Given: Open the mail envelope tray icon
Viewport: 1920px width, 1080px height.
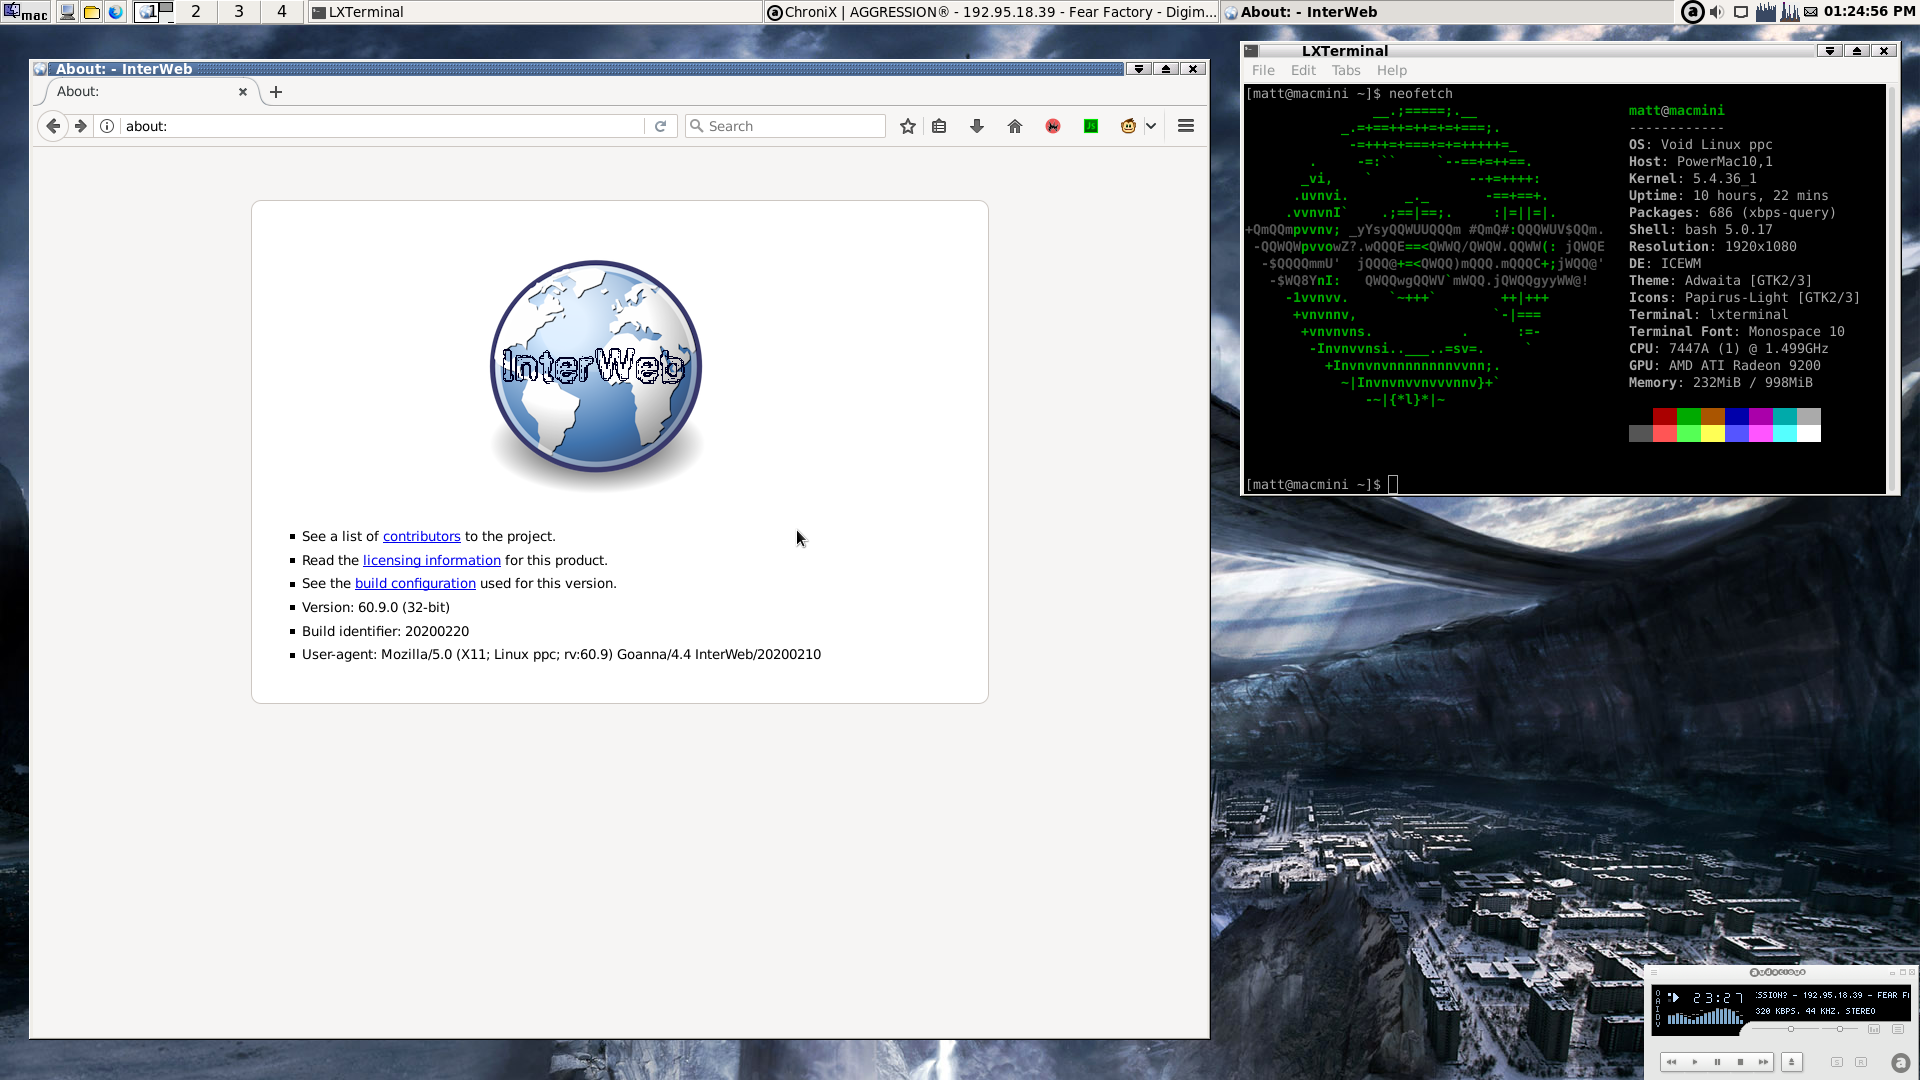Looking at the screenshot, I should point(1811,12).
